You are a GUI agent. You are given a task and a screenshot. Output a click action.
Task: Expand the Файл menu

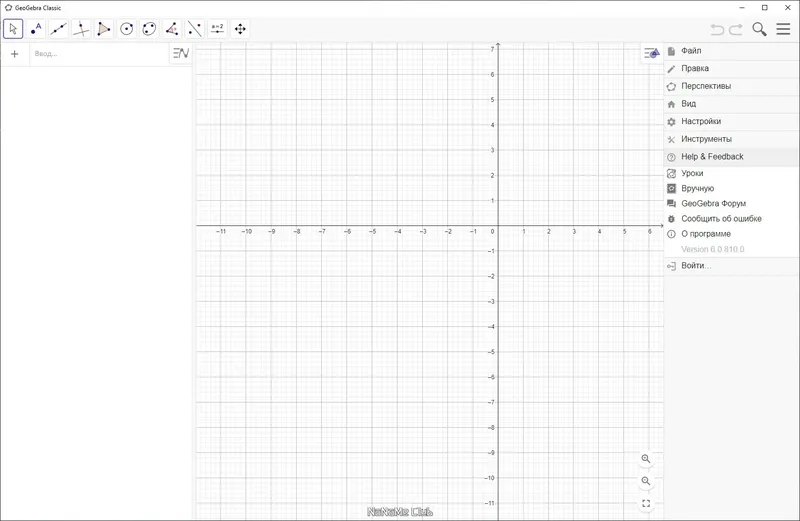732,51
